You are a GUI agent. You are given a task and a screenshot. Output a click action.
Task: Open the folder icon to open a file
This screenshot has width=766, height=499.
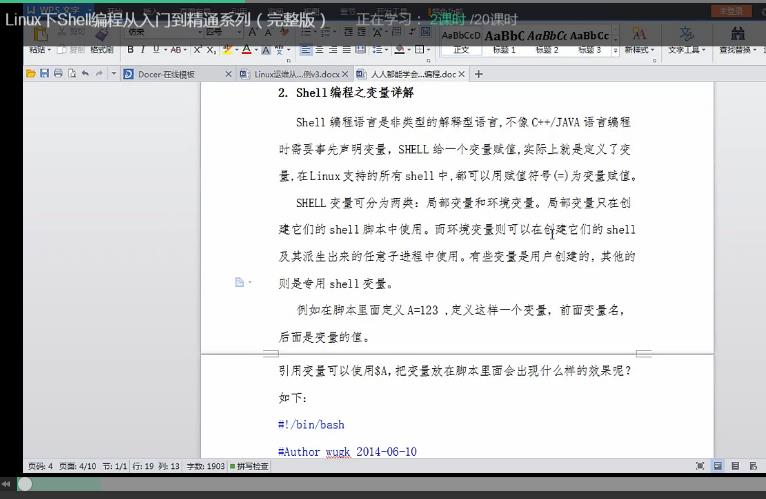31,74
